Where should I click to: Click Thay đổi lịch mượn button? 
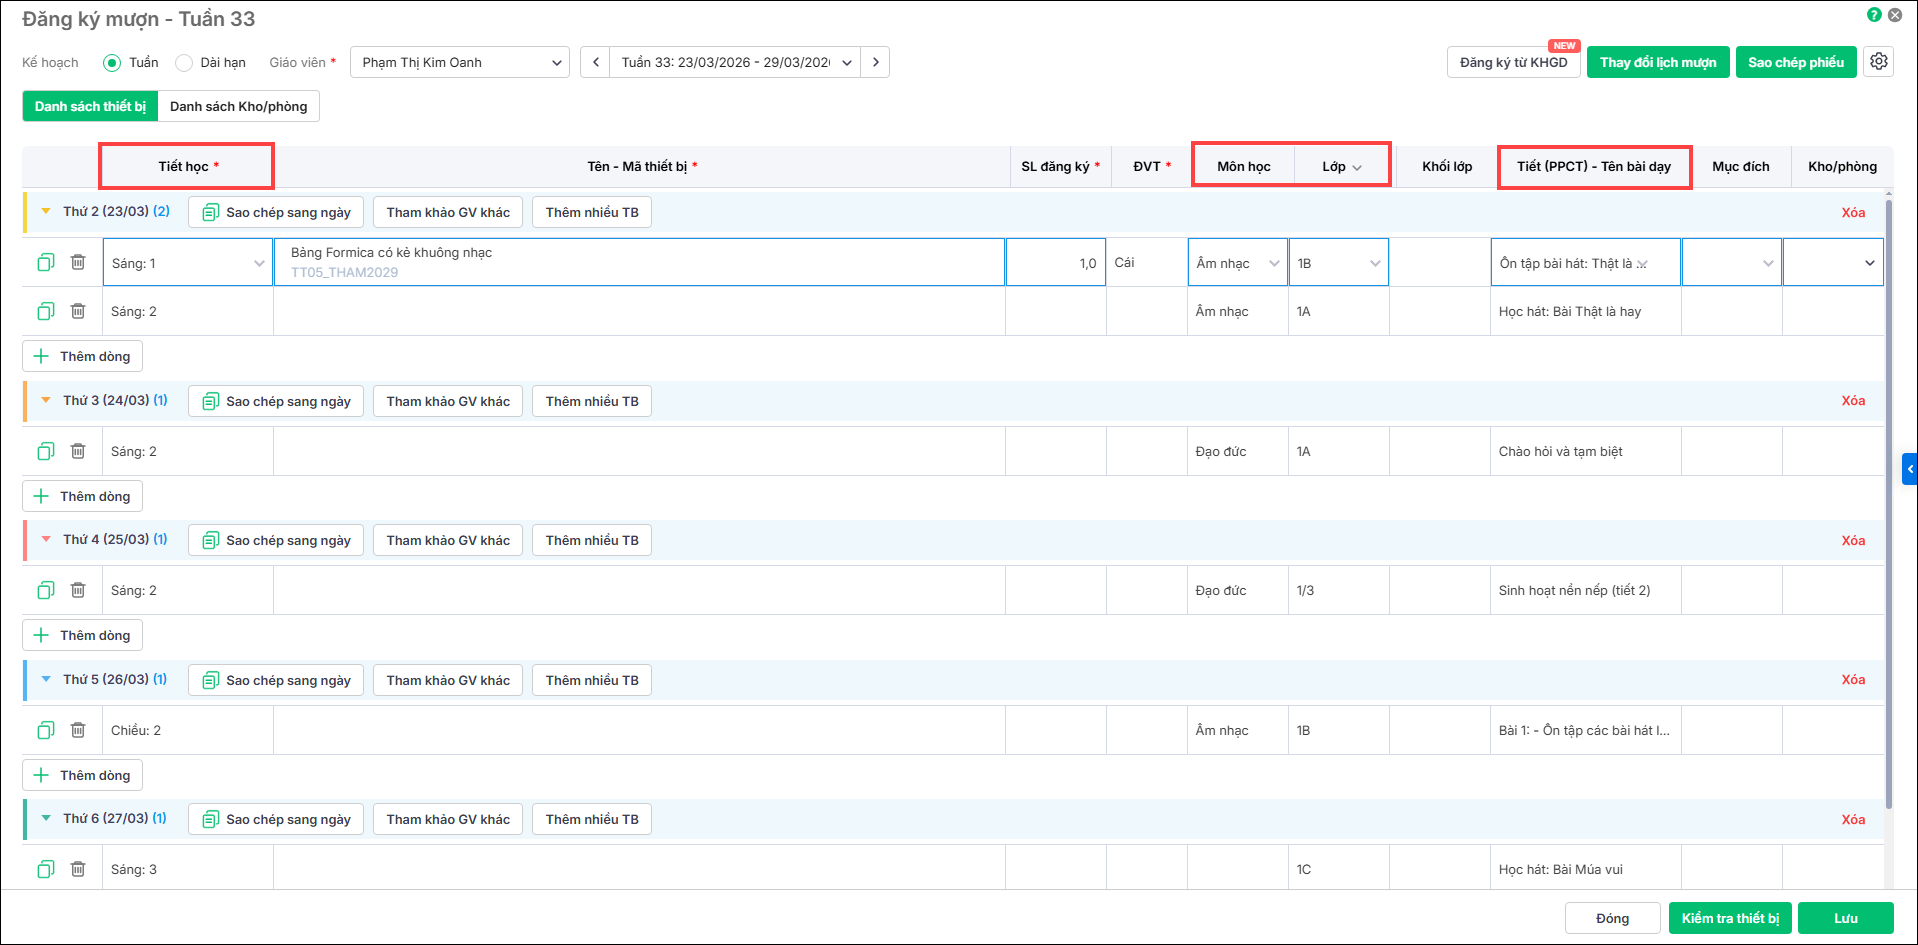(x=1658, y=62)
